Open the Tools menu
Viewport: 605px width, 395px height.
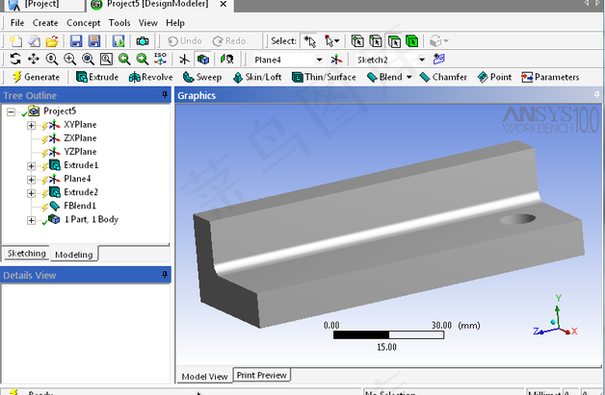click(119, 23)
